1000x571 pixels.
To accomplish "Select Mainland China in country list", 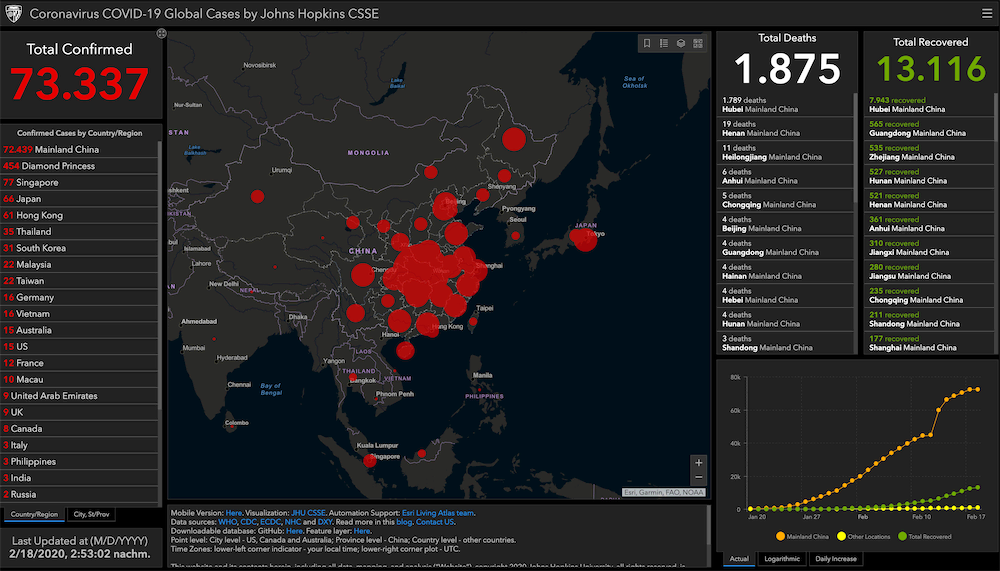I will pos(79,149).
